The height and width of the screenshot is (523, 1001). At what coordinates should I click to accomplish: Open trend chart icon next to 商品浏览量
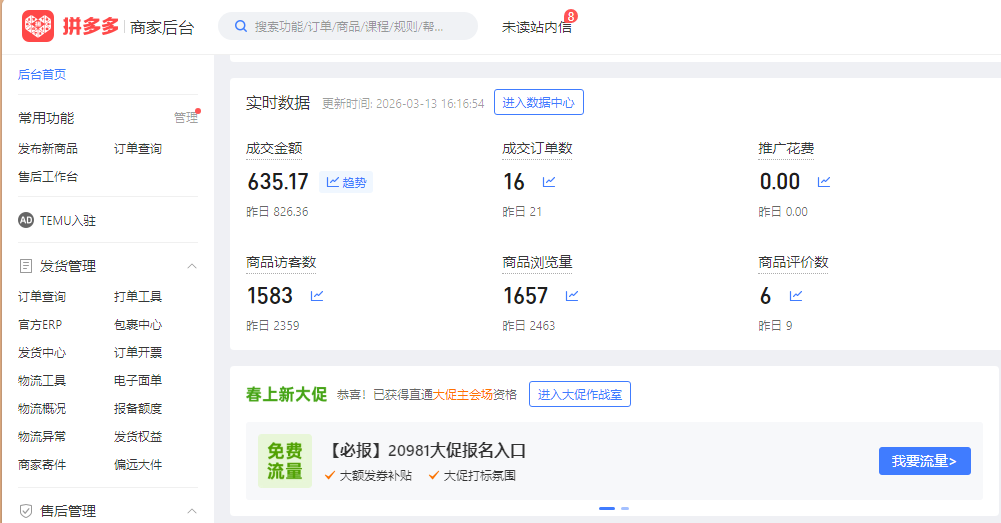point(572,296)
